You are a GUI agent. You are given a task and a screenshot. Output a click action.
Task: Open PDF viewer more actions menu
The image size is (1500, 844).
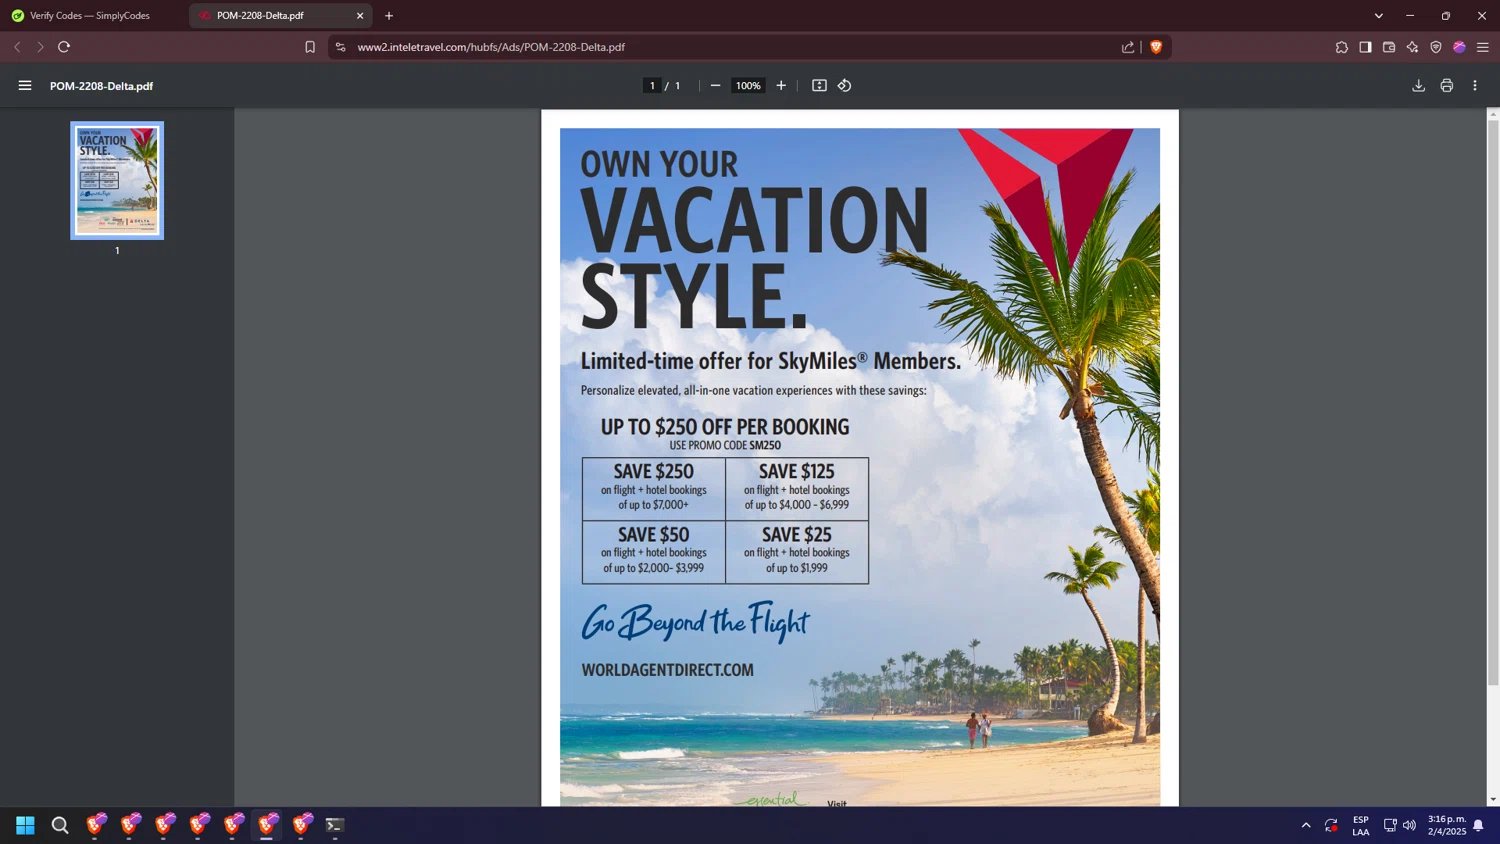click(x=1475, y=86)
